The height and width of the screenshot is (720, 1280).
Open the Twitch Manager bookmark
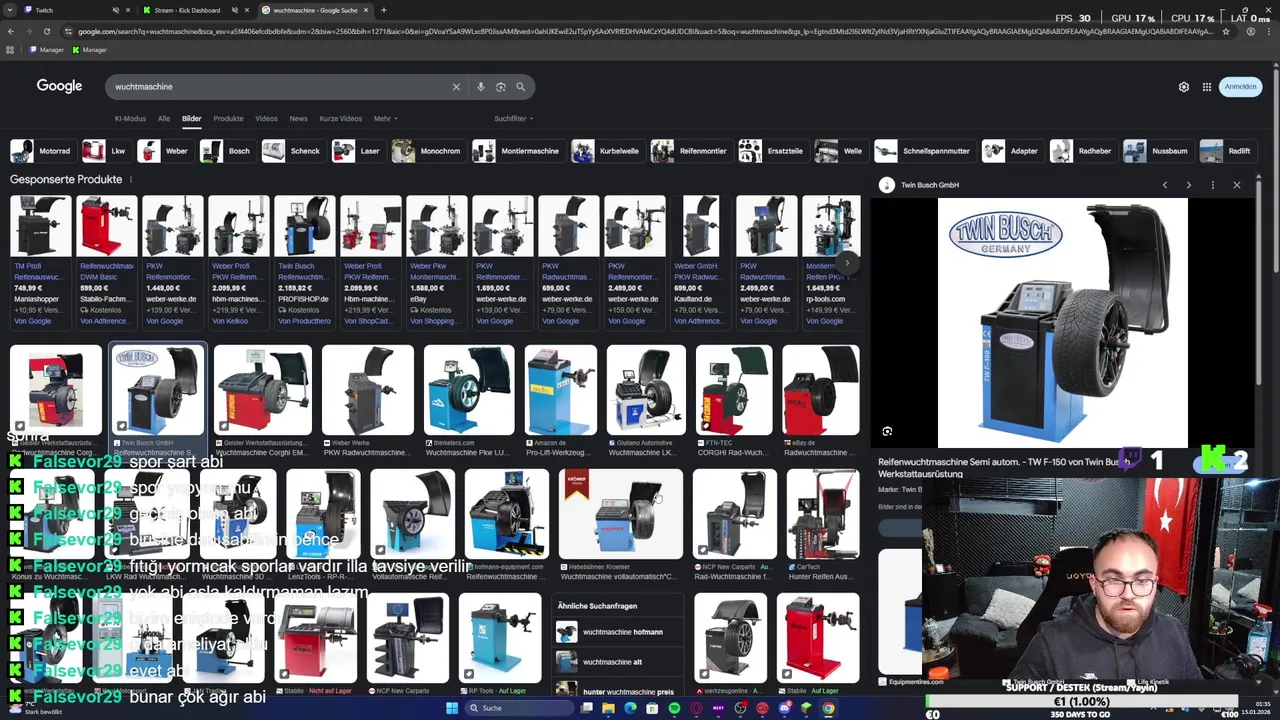coord(46,50)
